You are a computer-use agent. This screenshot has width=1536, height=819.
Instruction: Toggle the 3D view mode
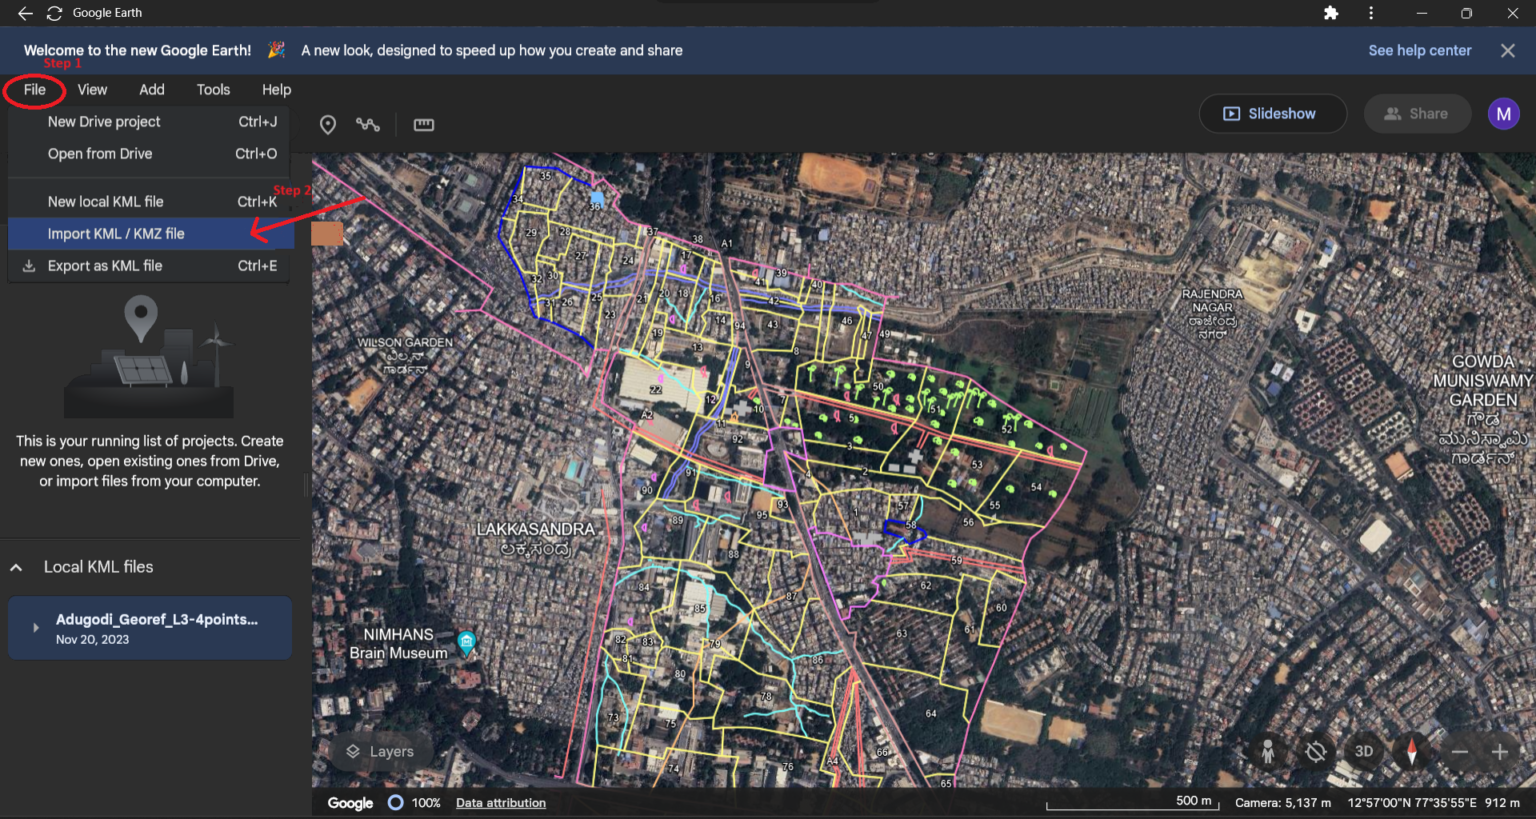click(x=1364, y=751)
